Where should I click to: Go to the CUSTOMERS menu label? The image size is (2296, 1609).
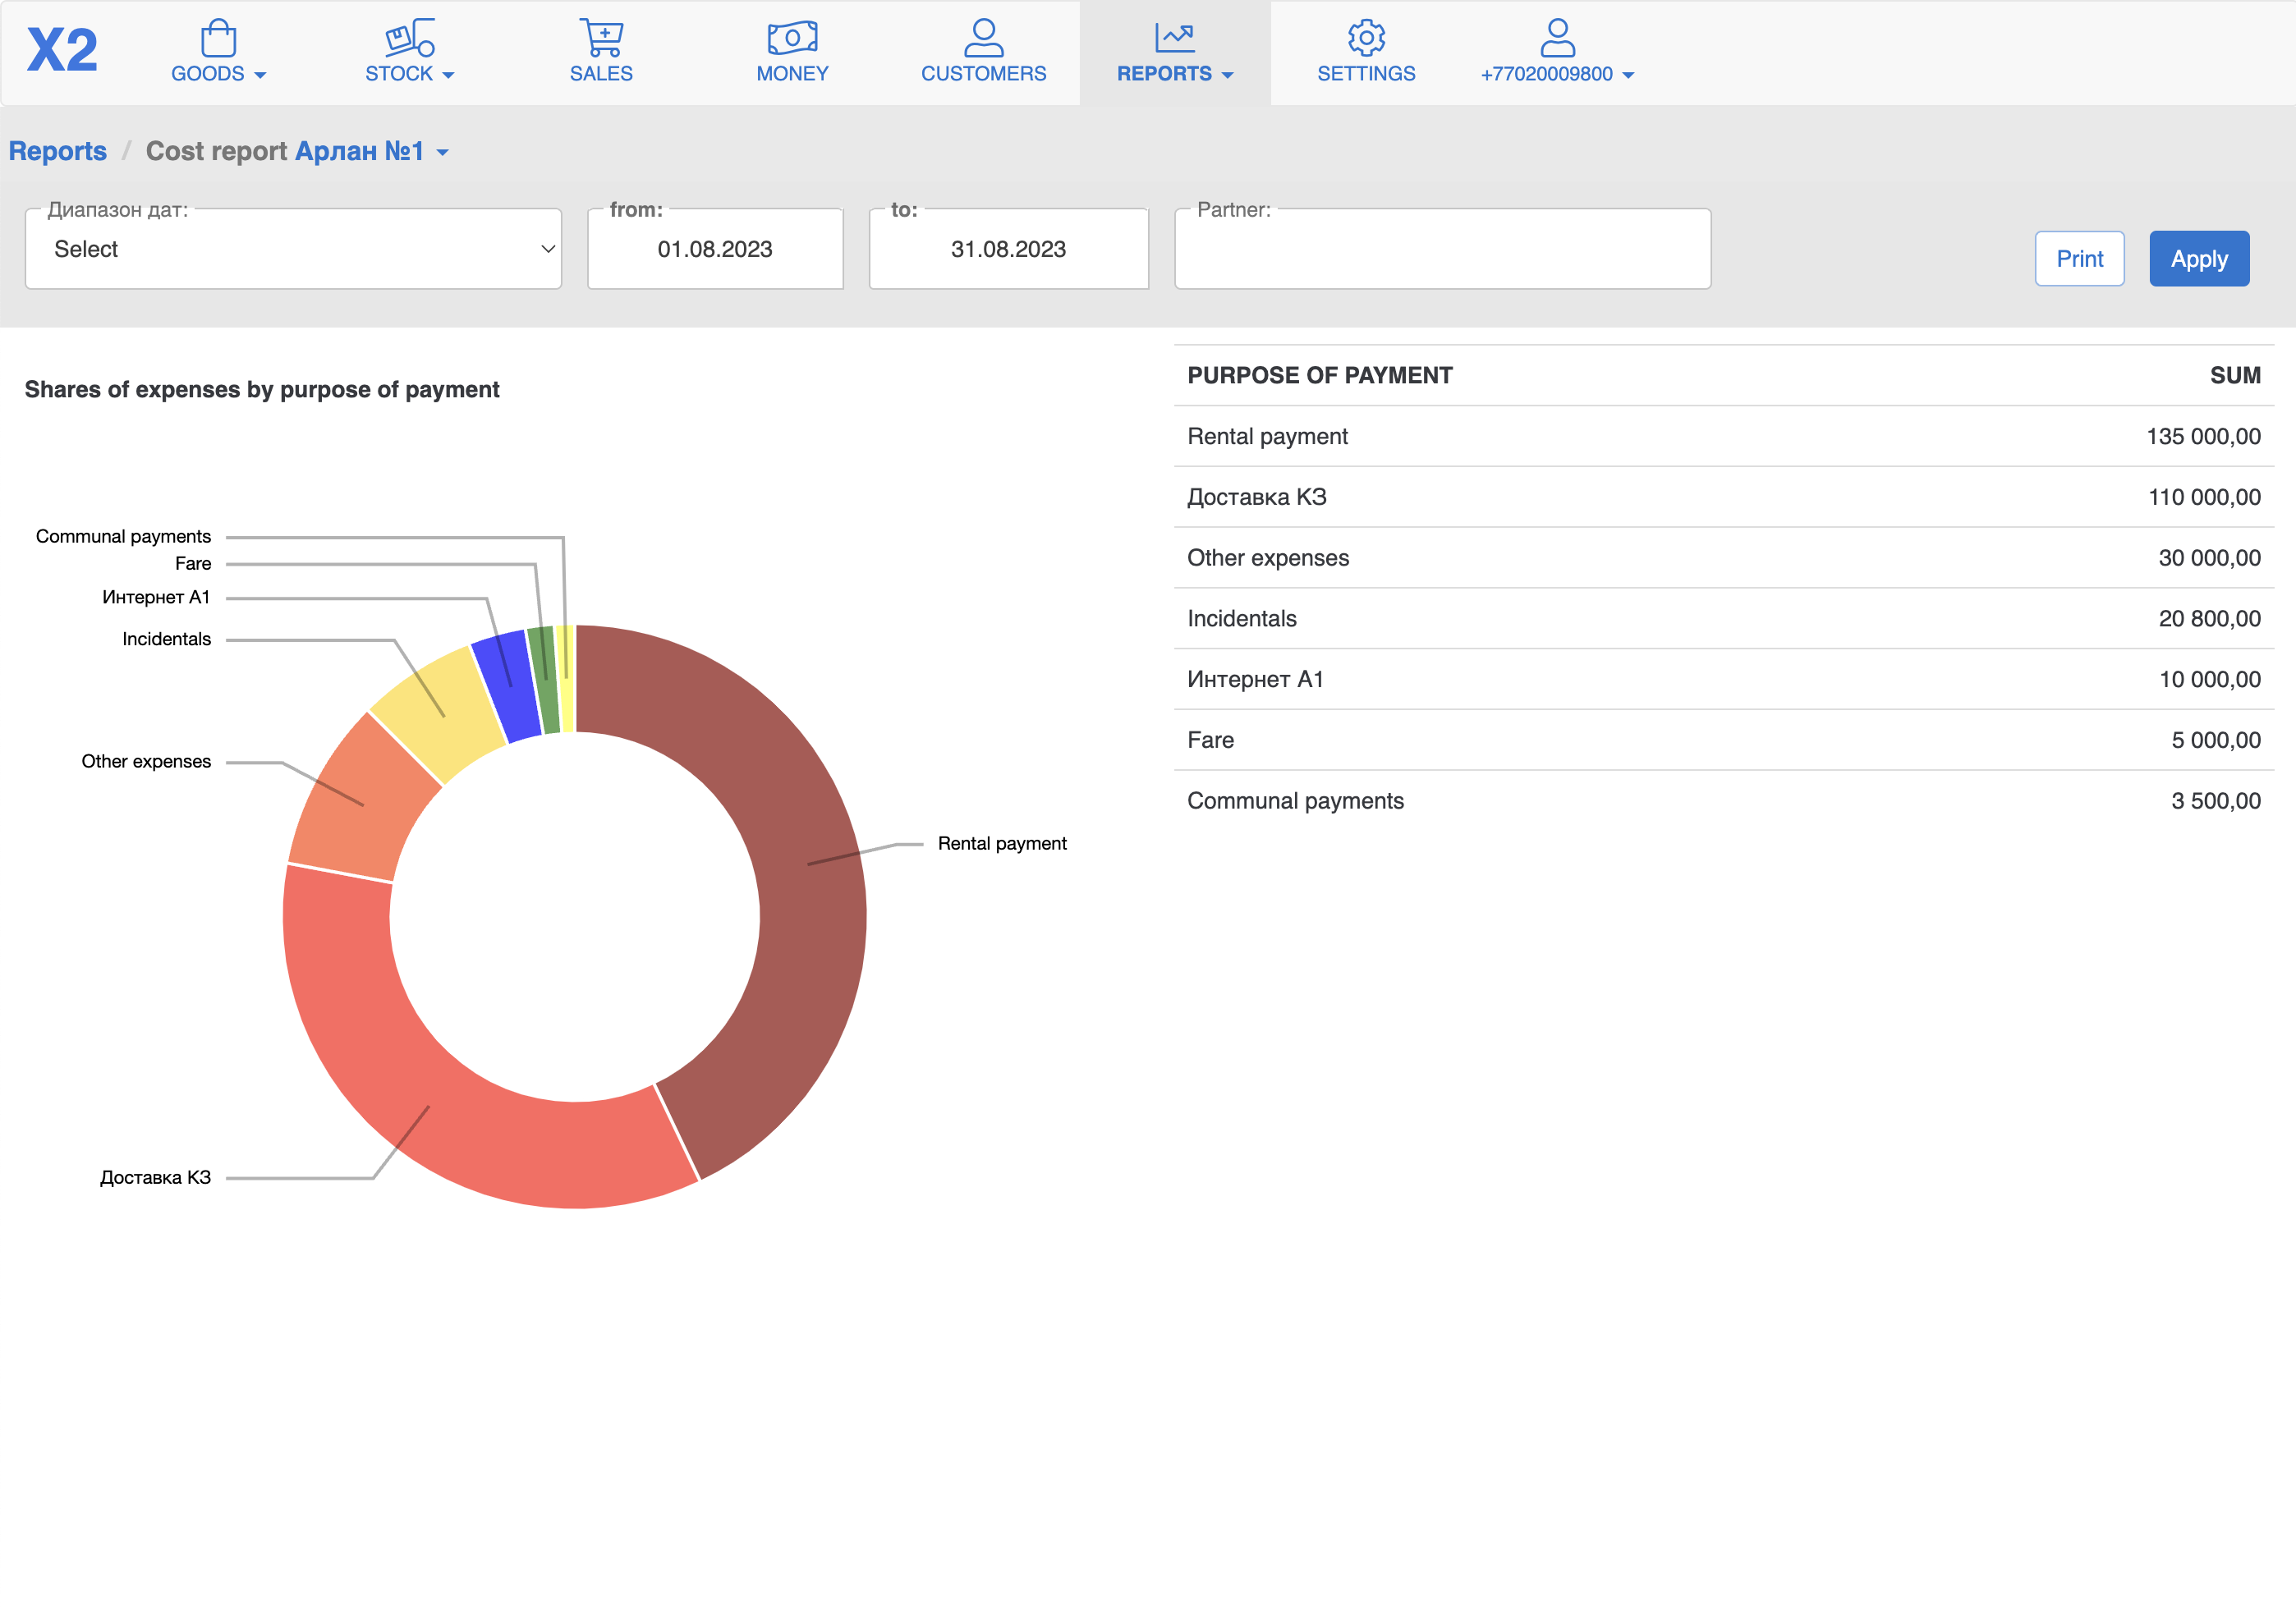(983, 73)
